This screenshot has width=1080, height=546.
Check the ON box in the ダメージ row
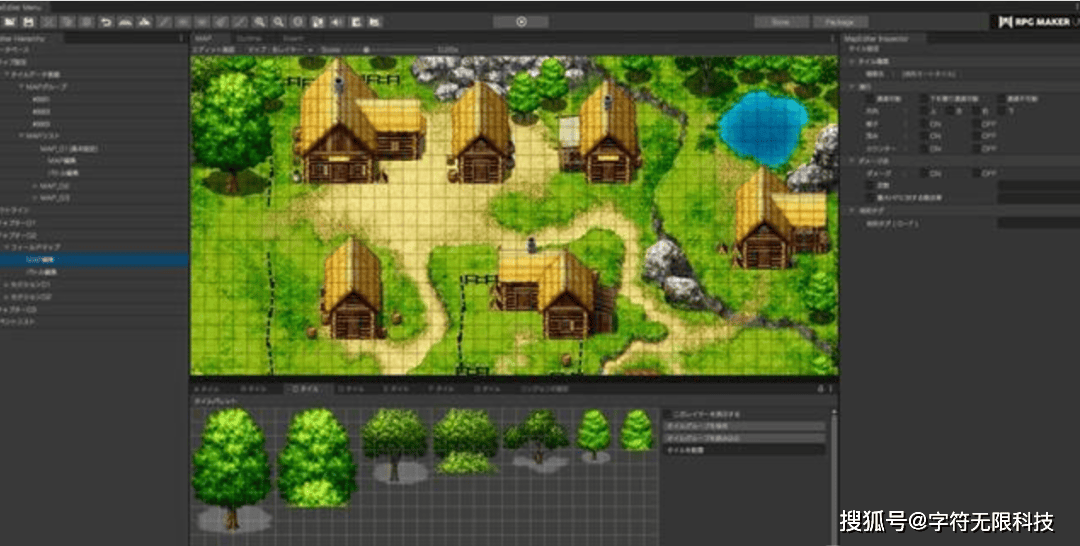coord(924,174)
